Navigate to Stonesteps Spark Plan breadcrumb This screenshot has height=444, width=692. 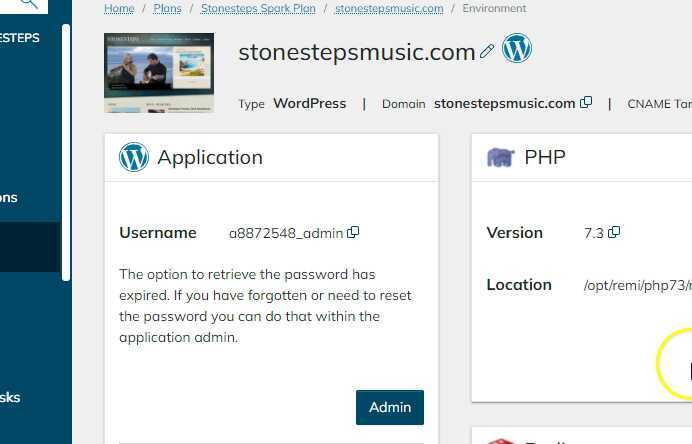click(258, 9)
